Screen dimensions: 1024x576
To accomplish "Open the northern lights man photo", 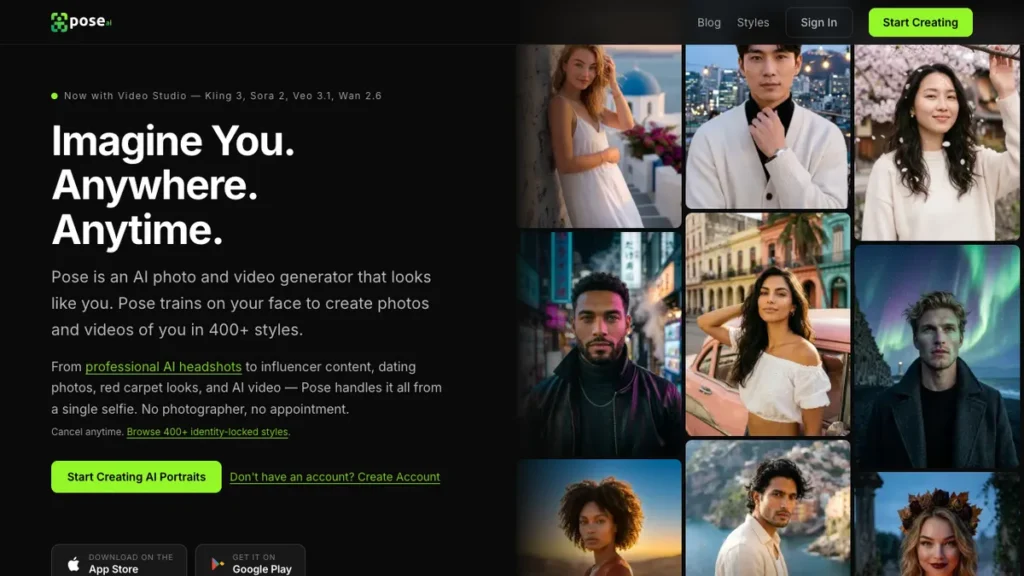I will [x=936, y=357].
